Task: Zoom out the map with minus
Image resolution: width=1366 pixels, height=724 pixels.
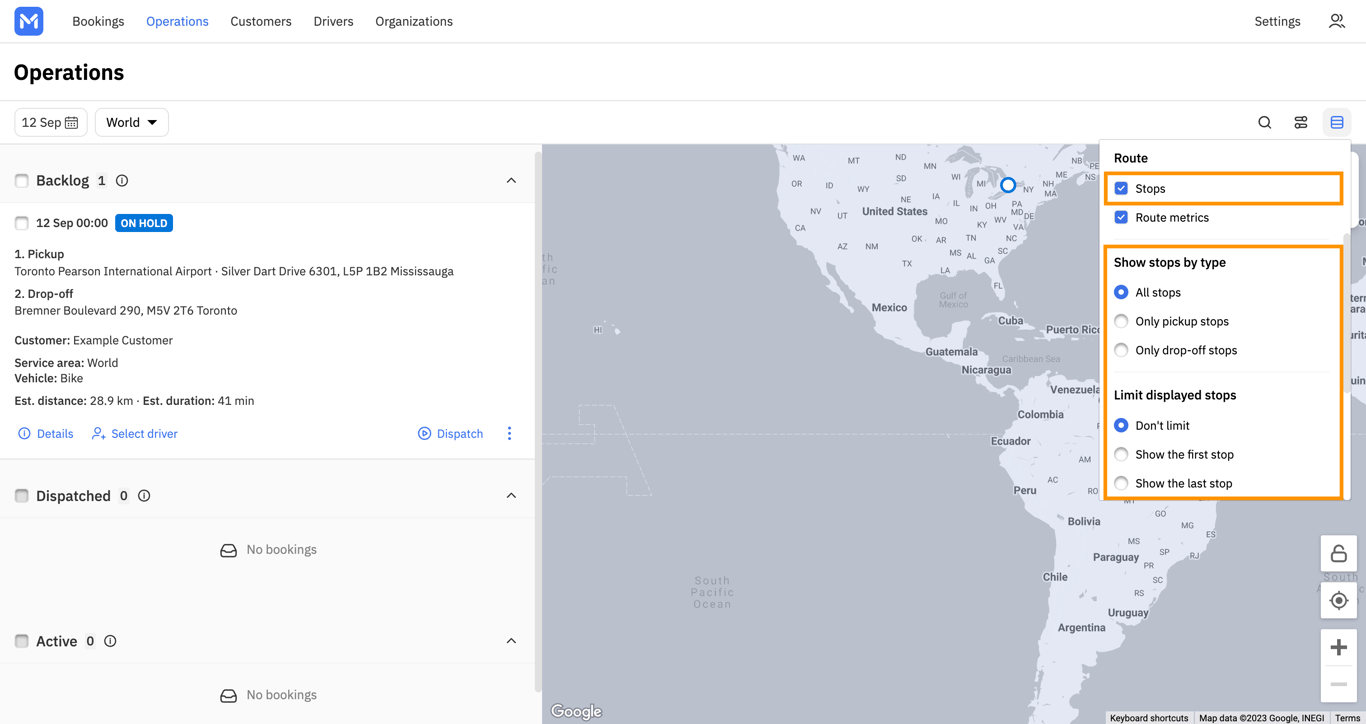Action: (x=1339, y=684)
